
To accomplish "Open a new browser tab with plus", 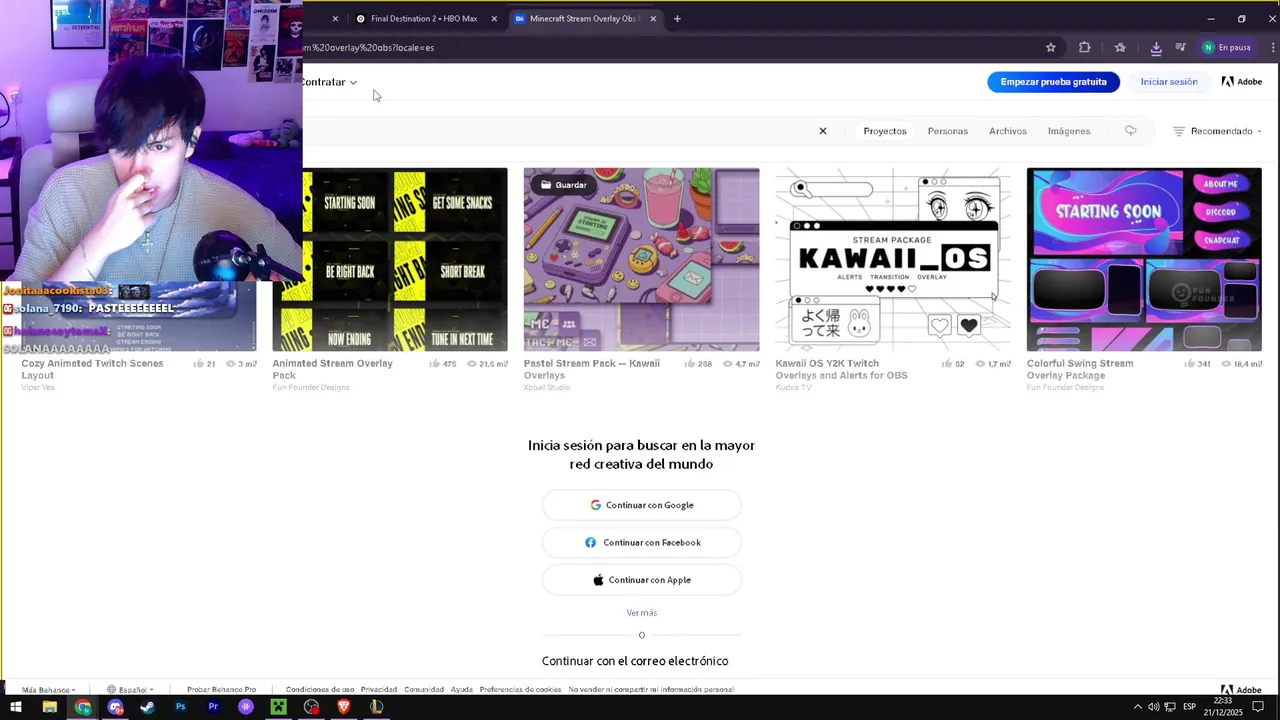I will 677,18.
